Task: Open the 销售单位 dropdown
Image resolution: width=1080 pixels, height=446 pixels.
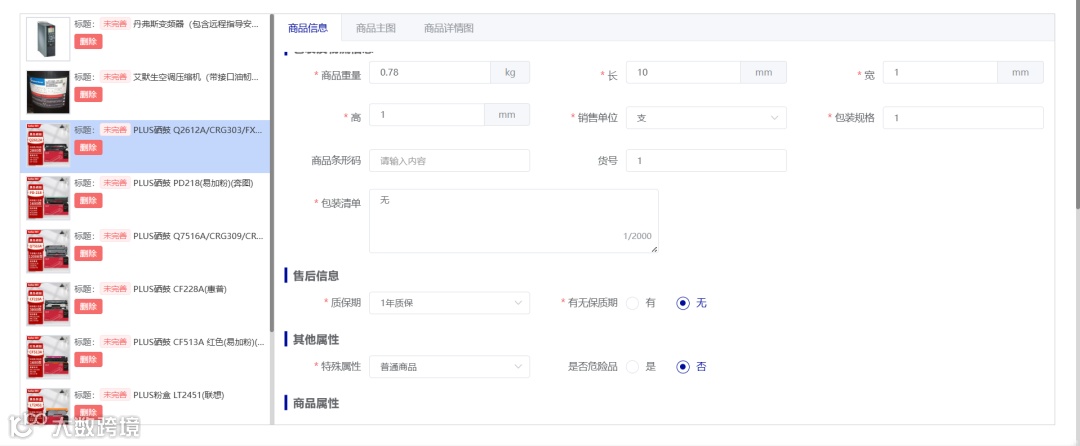Action: point(706,118)
